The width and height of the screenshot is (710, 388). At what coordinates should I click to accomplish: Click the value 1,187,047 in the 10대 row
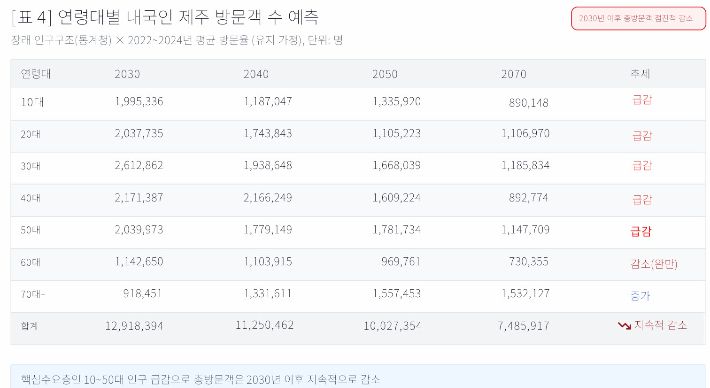click(x=268, y=101)
